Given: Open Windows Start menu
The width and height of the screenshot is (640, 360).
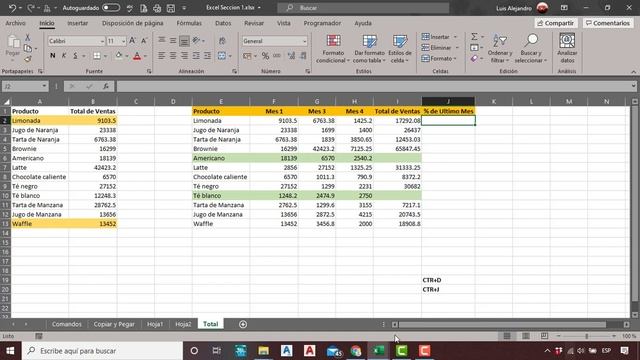Looking at the screenshot, I should tap(10, 351).
